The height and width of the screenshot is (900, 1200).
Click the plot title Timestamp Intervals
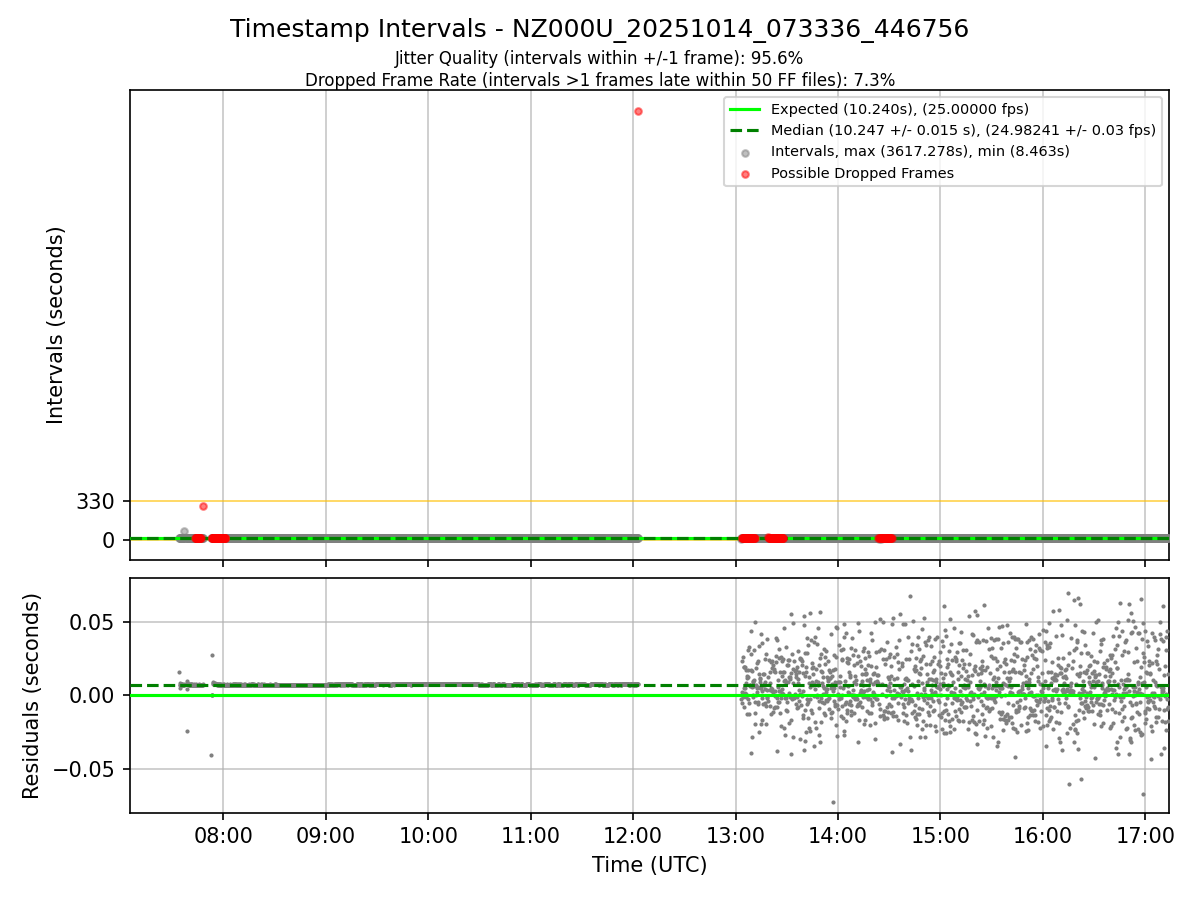coord(599,29)
